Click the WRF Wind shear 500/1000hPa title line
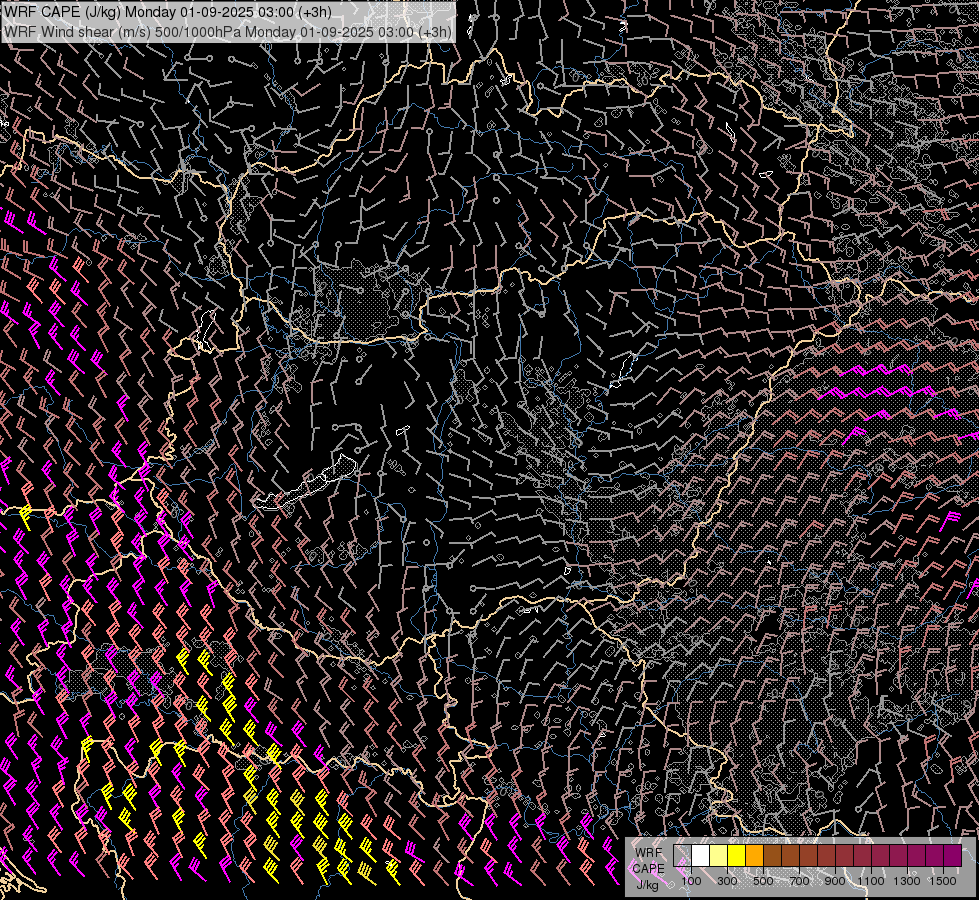Viewport: 979px width, 900px height. click(x=228, y=32)
